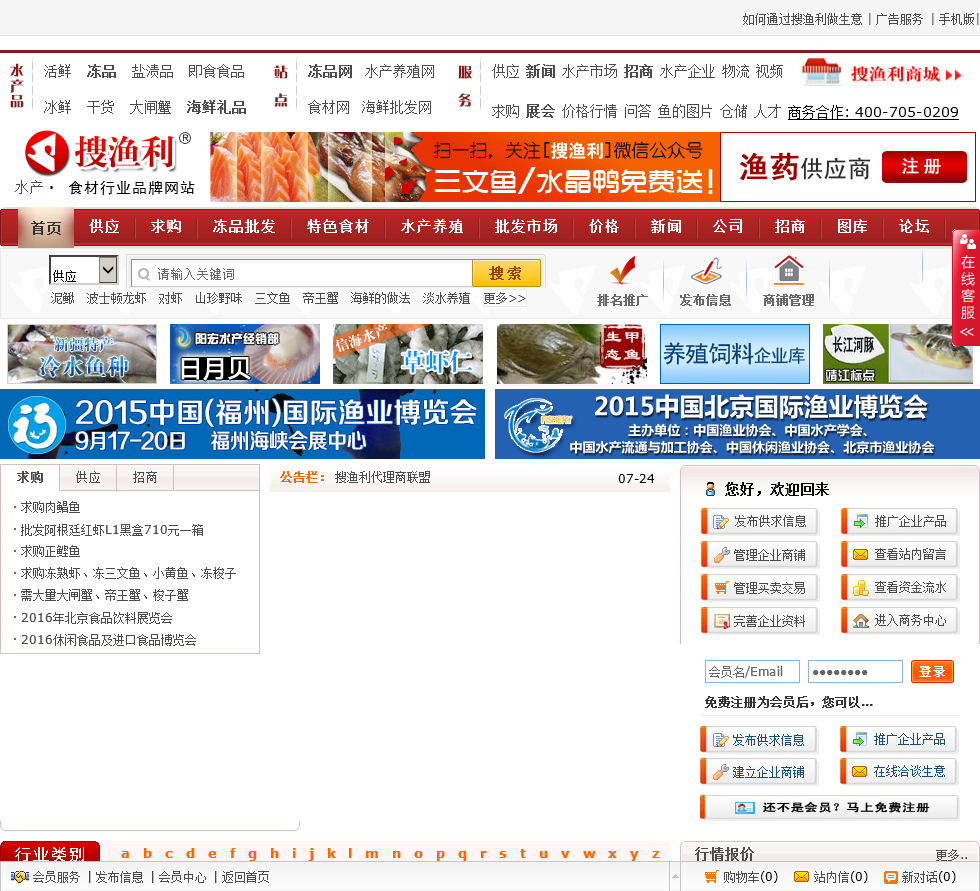Switch to the 供应 list tab
The image size is (980, 891).
(x=88, y=477)
